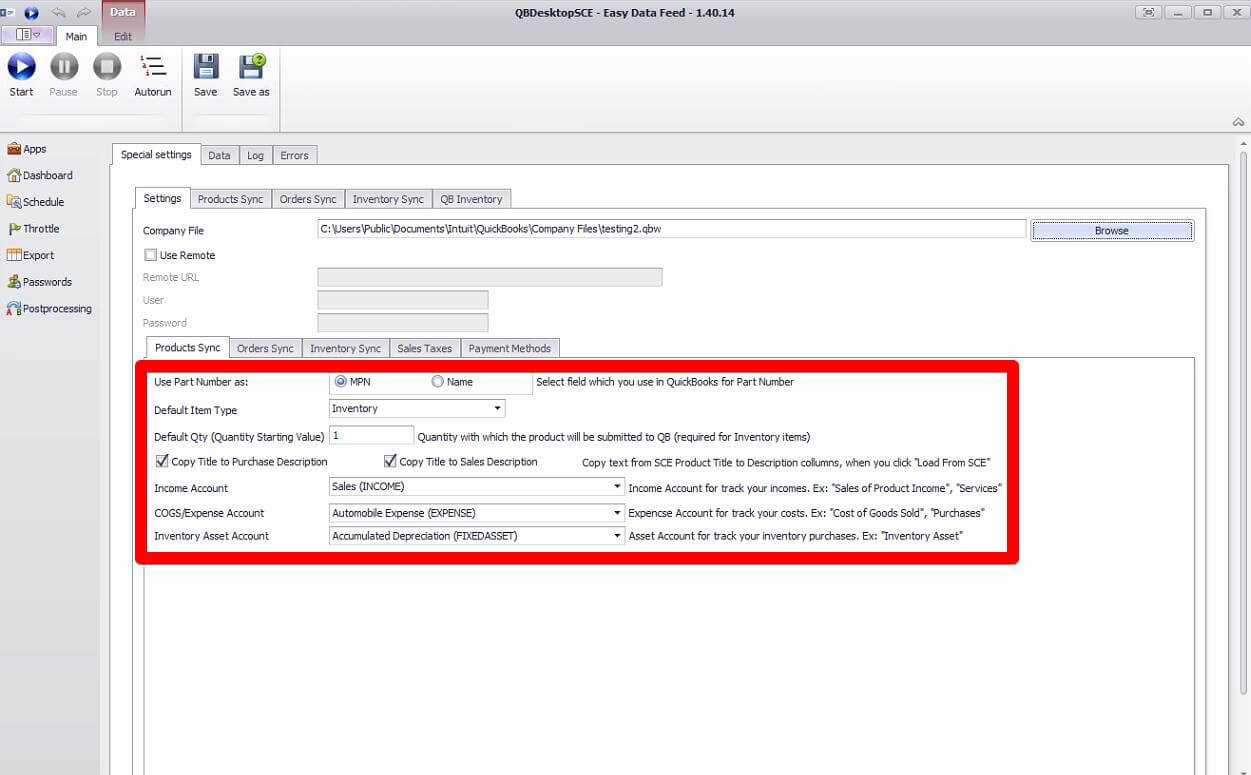Select the Settings tab
This screenshot has height=775, width=1251.
[x=162, y=198]
